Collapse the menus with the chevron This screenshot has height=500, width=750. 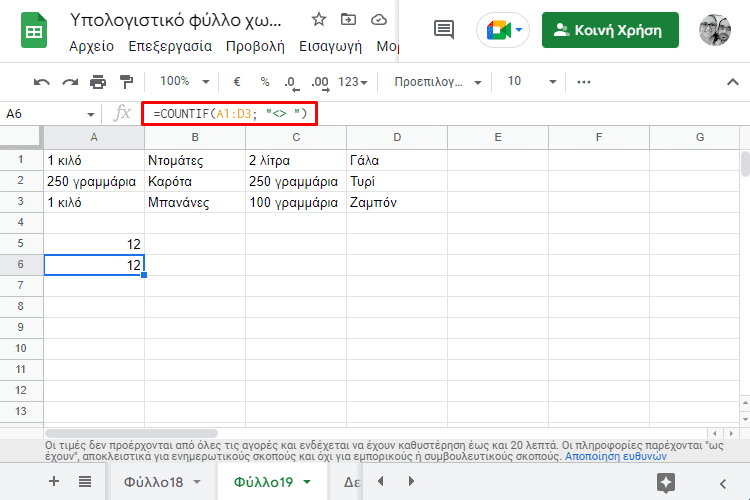[732, 82]
